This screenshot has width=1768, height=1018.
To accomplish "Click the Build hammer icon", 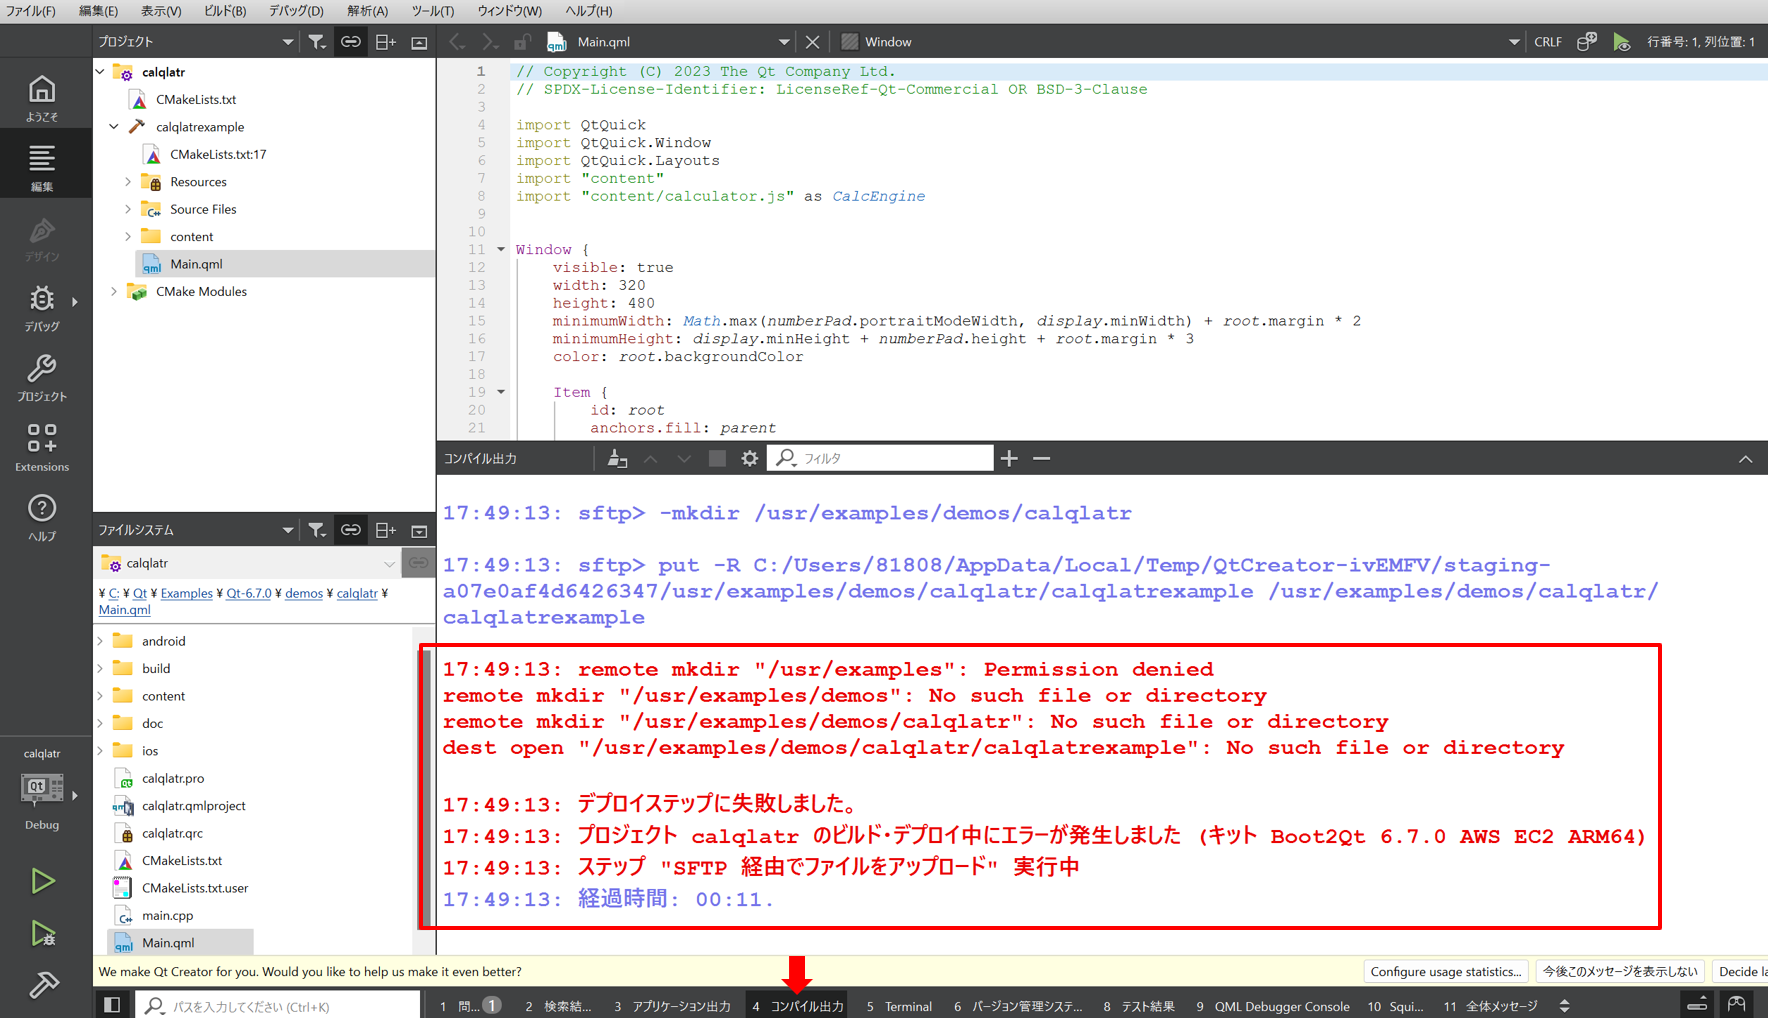I will tap(42, 985).
